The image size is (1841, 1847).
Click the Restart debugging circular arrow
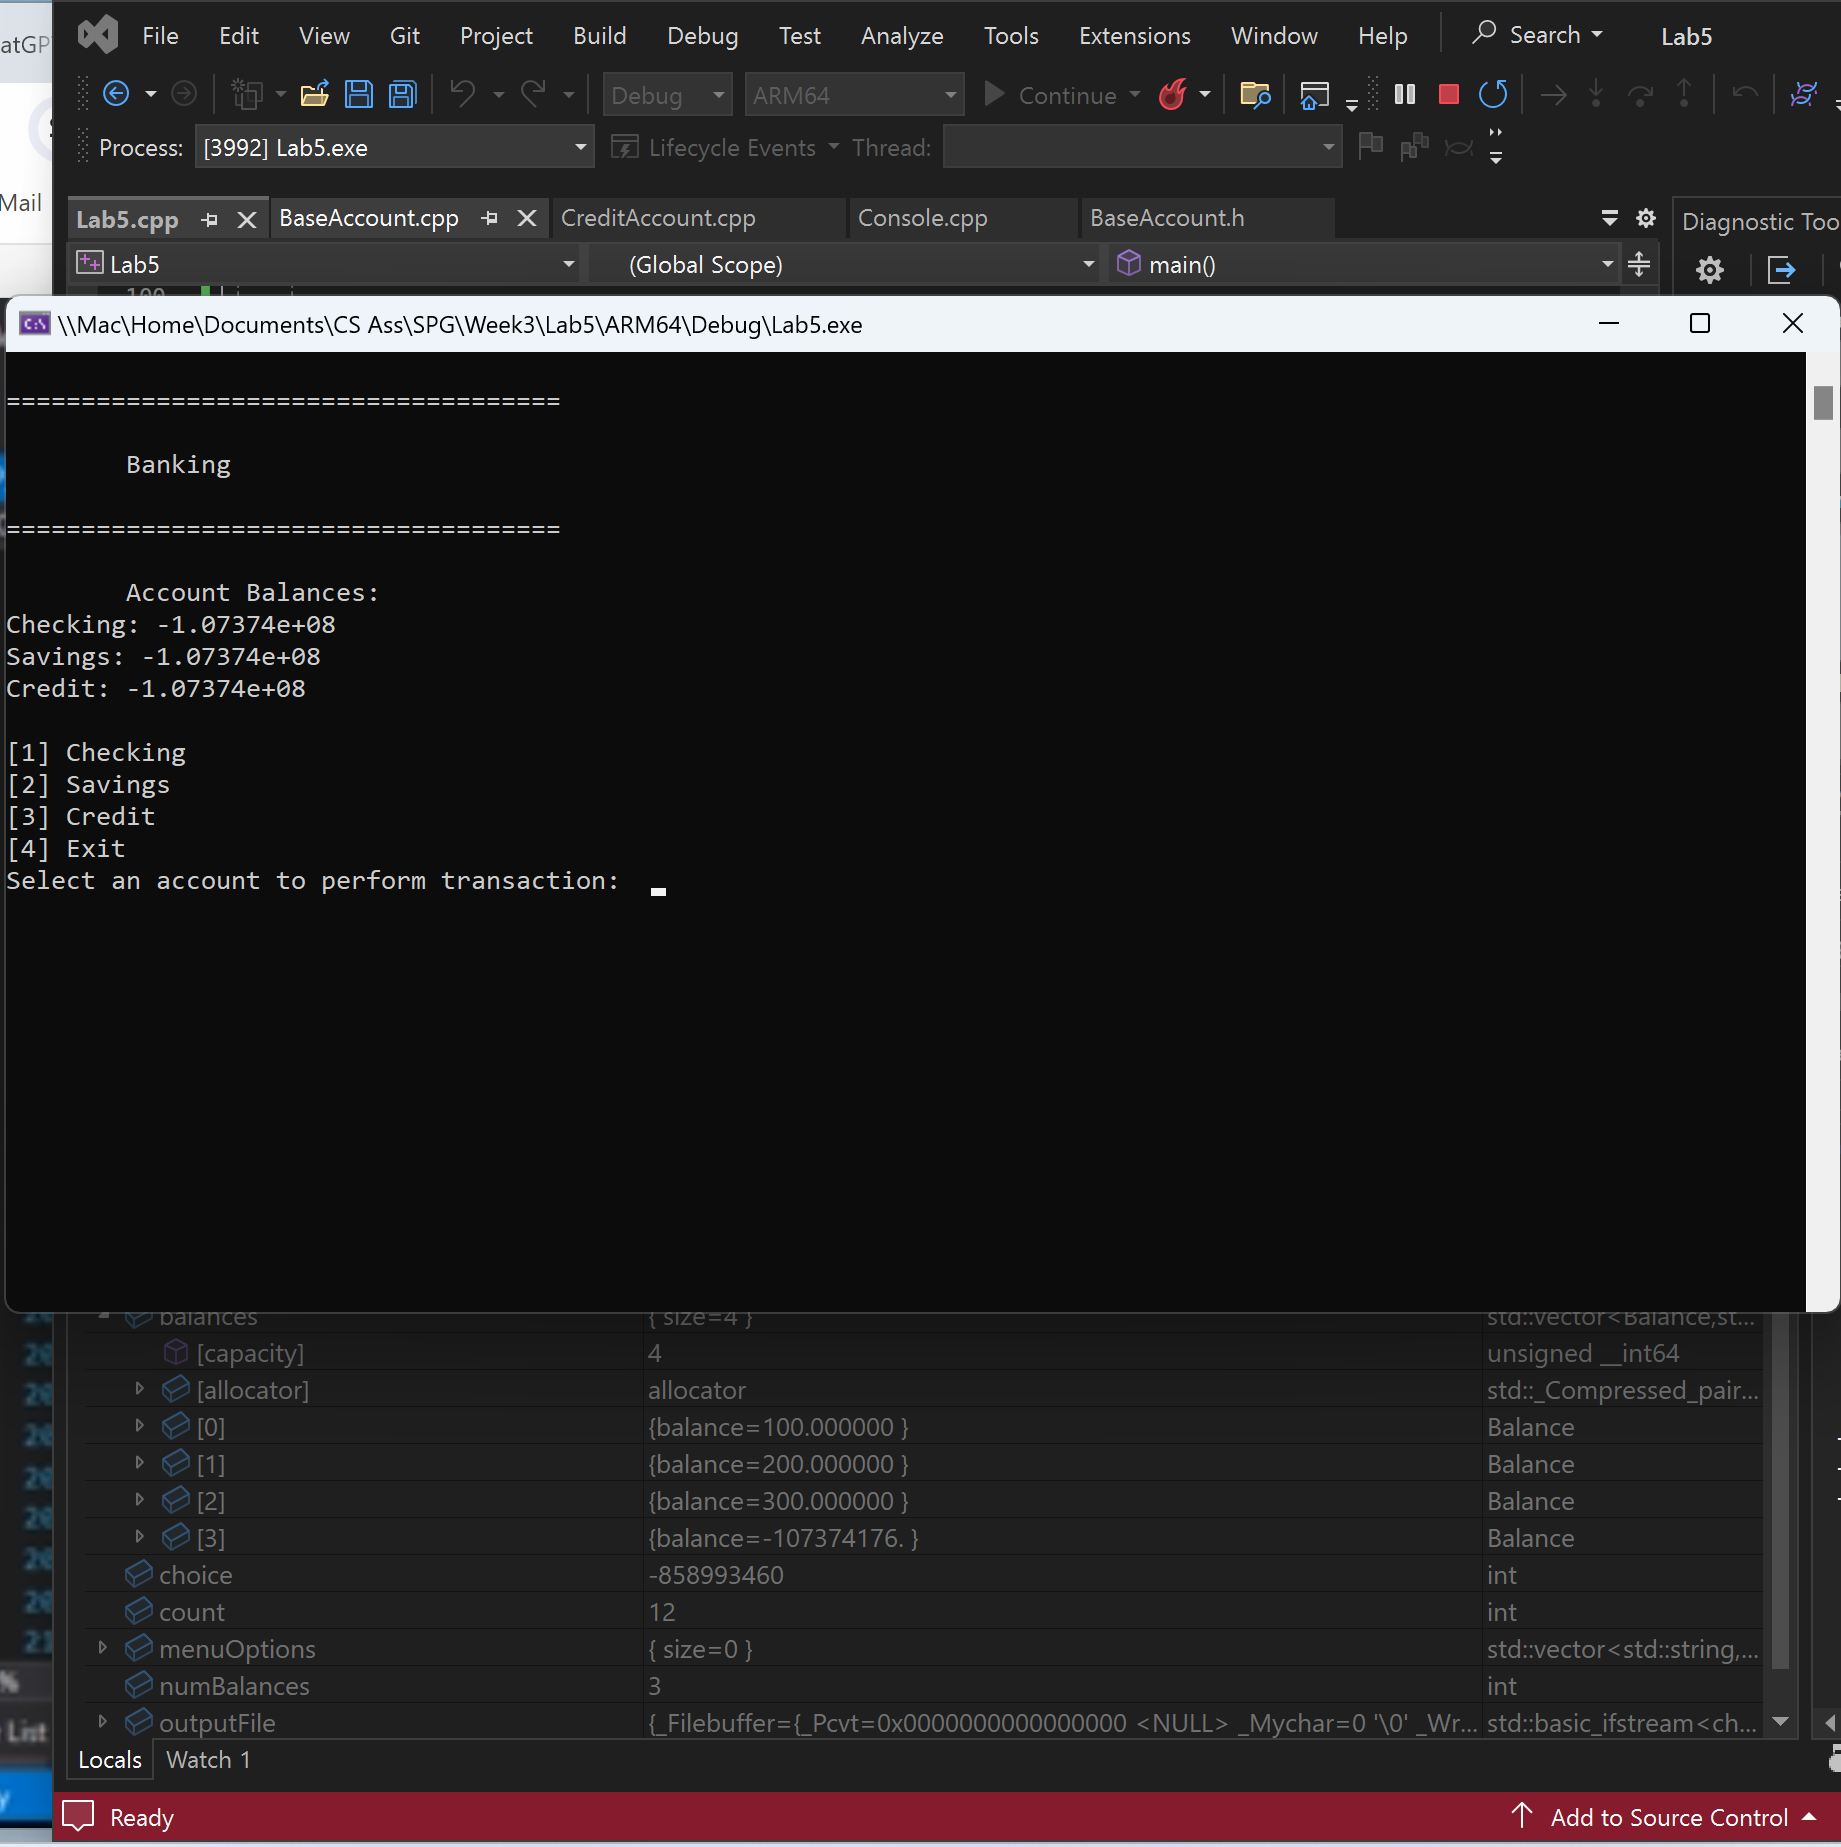click(1492, 95)
